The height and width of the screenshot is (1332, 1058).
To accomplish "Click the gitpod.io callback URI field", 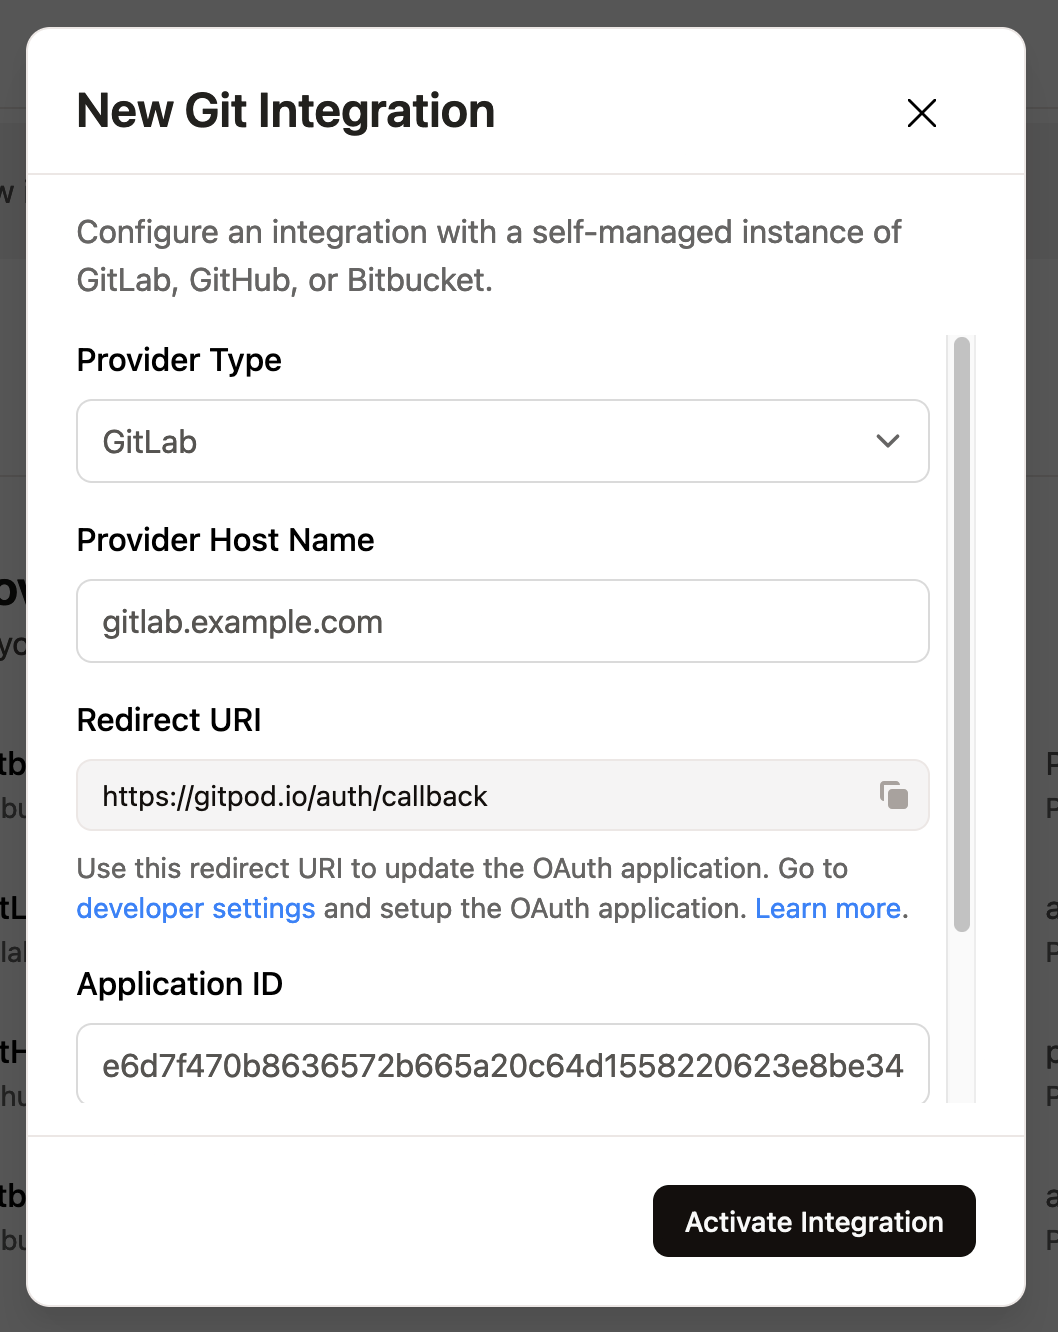I will pyautogui.click(x=503, y=795).
